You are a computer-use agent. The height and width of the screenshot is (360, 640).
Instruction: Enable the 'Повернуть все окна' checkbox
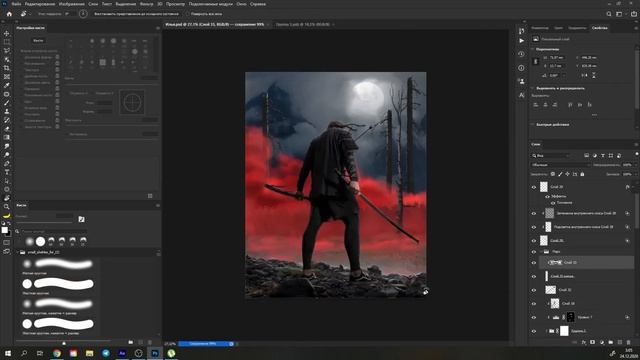click(188, 14)
